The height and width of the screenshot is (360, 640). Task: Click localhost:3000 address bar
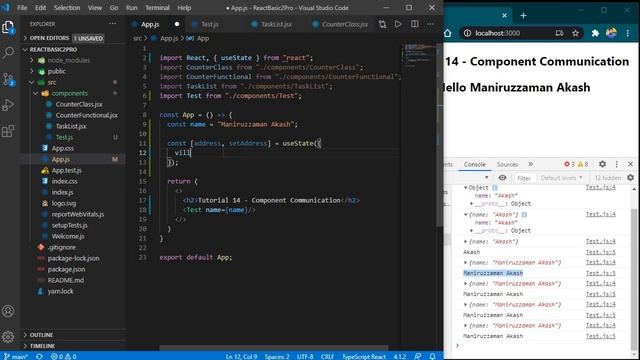[x=497, y=33]
